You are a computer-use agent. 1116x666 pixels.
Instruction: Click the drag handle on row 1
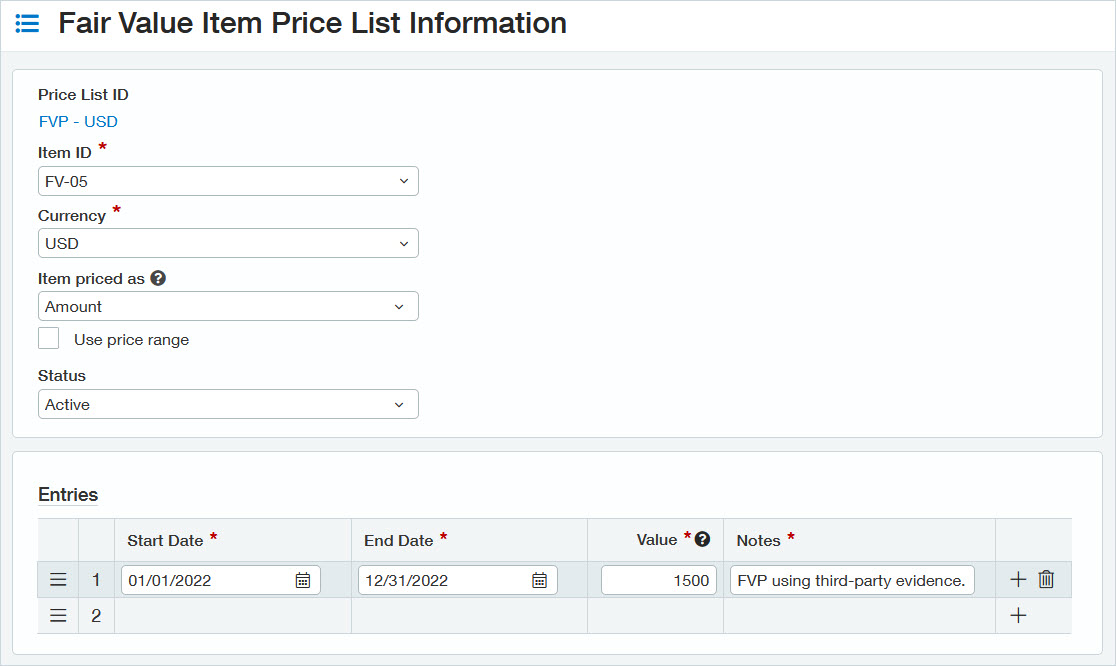[x=57, y=578]
